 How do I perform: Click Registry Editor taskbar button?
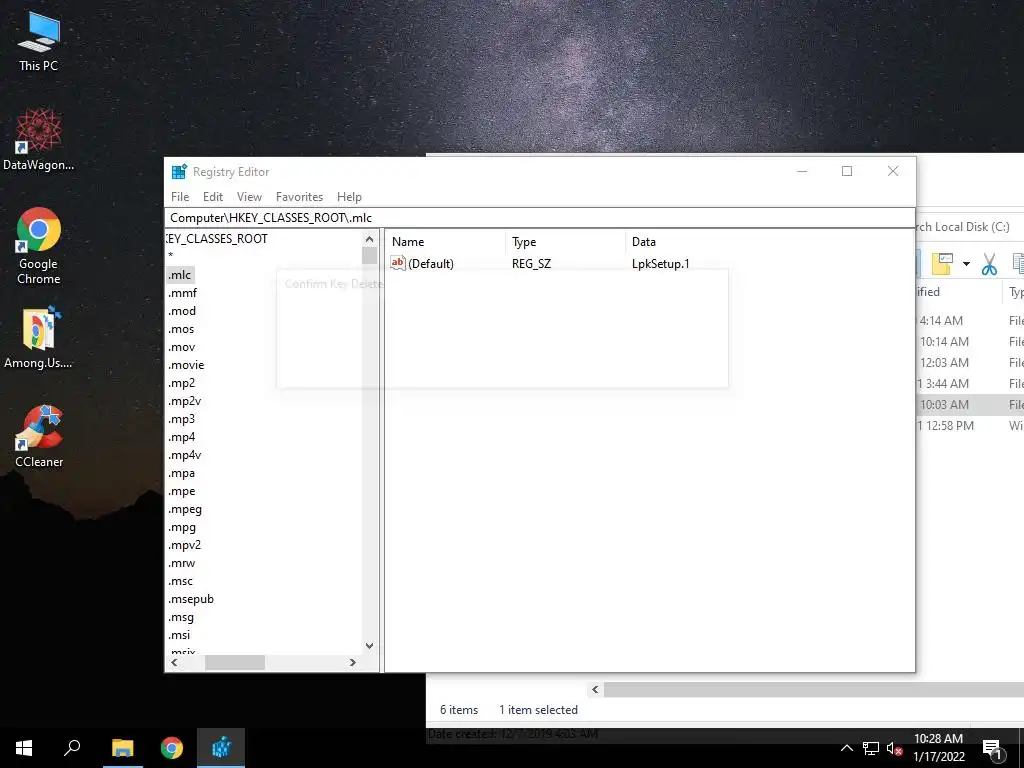click(x=221, y=748)
